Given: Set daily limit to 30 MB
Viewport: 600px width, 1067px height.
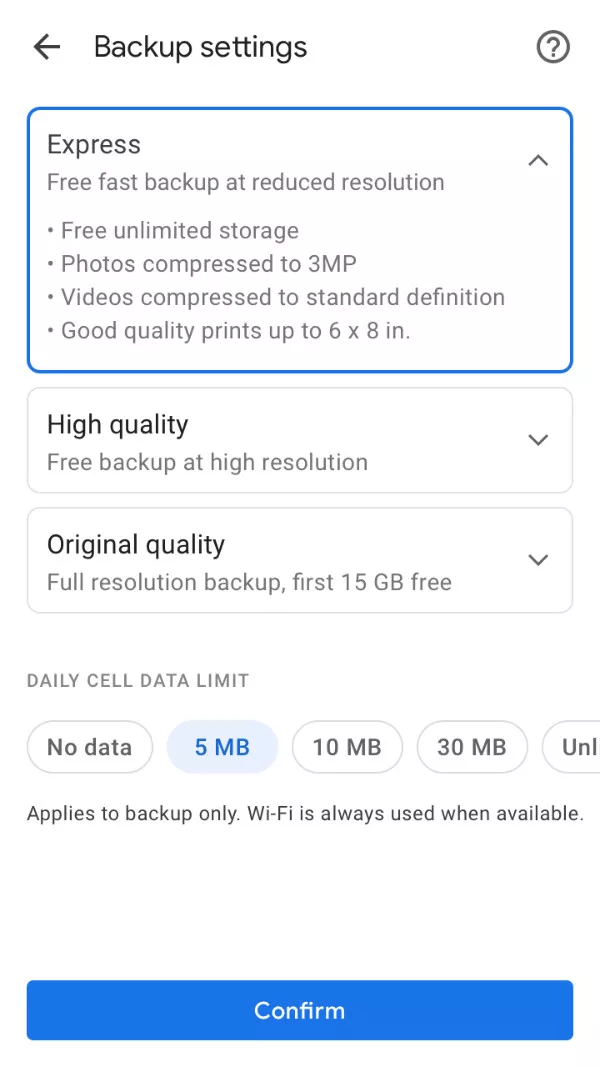Looking at the screenshot, I should 472,747.
